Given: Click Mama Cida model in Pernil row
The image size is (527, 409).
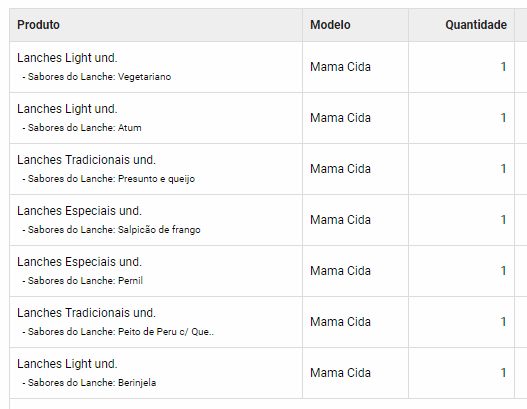Looking at the screenshot, I should point(340,271).
